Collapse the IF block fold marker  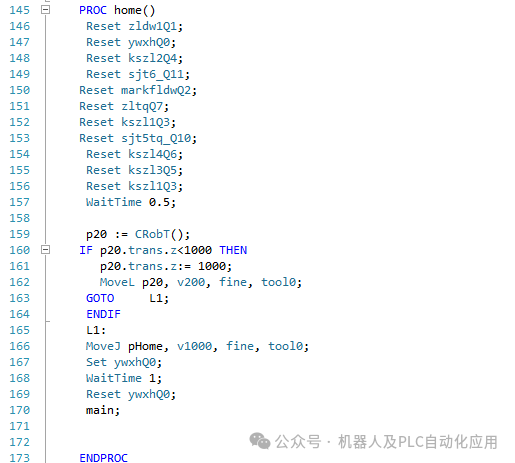[x=45, y=250]
